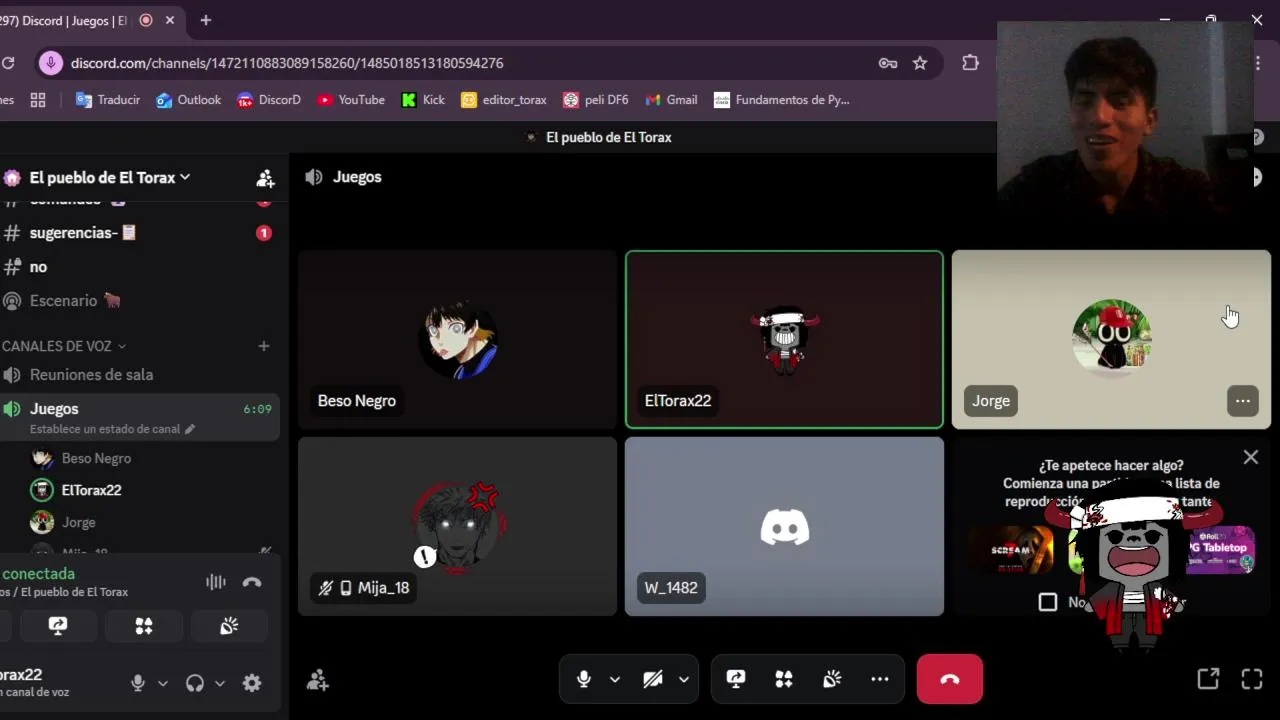Select W_1482 video tile
This screenshot has height=720, width=1280.
tap(784, 526)
